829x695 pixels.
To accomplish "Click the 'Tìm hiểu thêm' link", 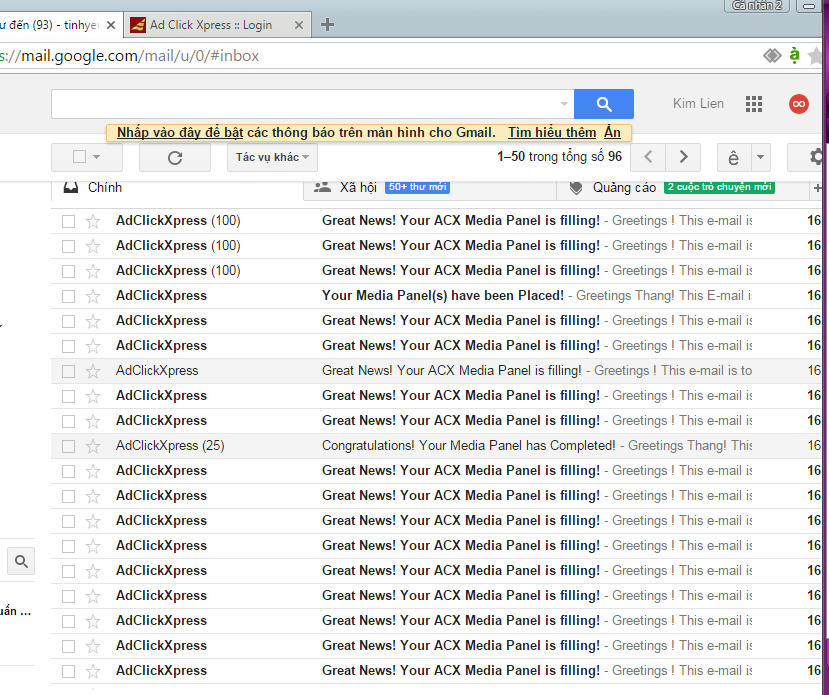I will tap(551, 133).
